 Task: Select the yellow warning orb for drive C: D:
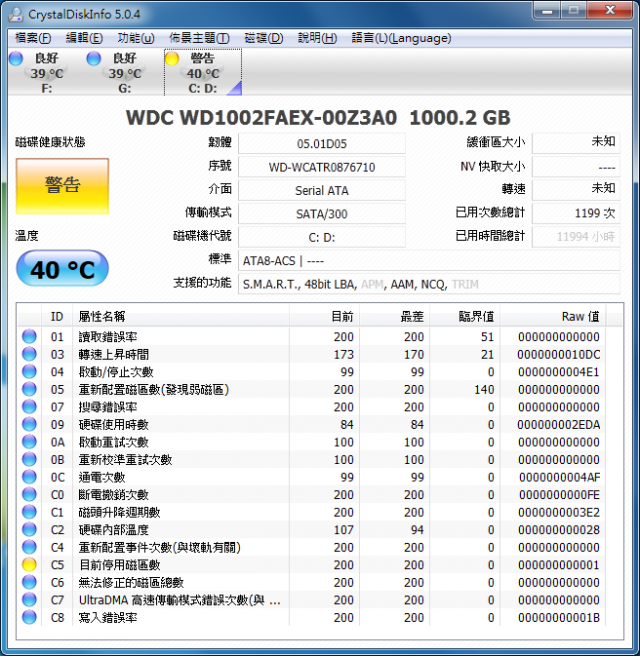(171, 58)
